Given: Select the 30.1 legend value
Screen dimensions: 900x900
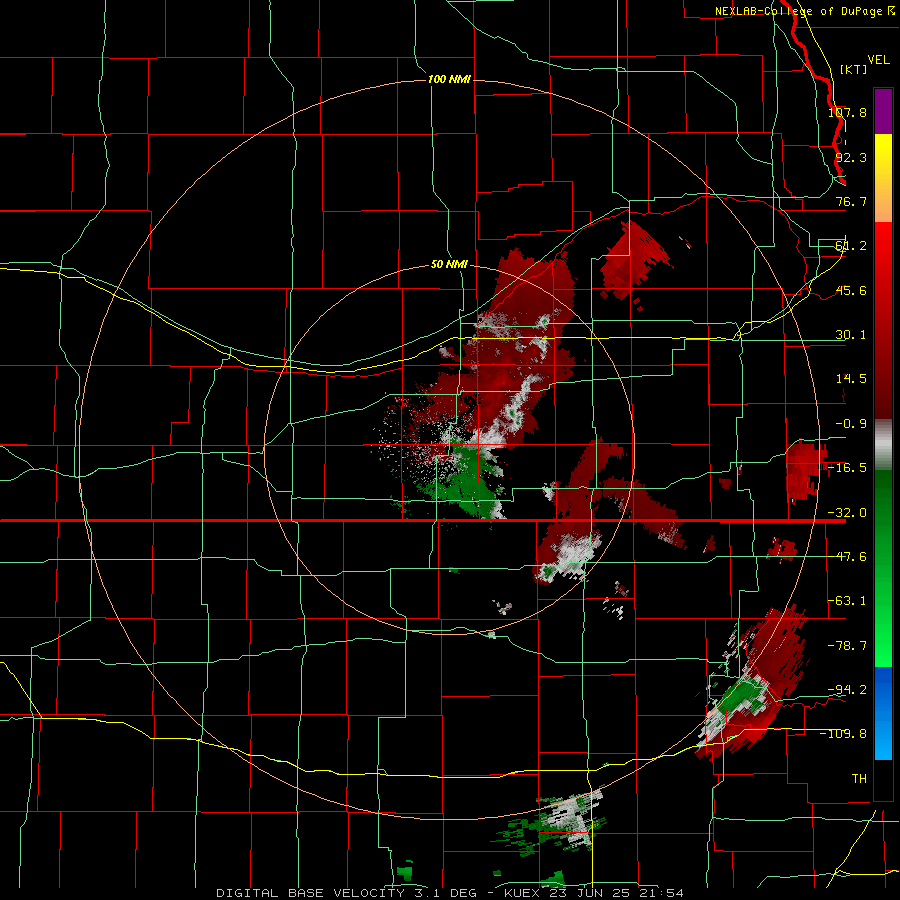Looking at the screenshot, I should (x=851, y=335).
